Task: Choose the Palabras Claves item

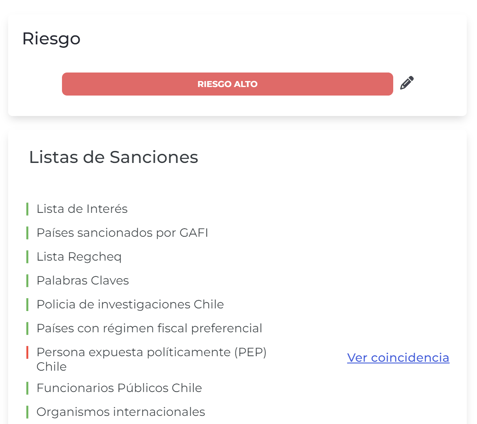Action: [x=83, y=281]
